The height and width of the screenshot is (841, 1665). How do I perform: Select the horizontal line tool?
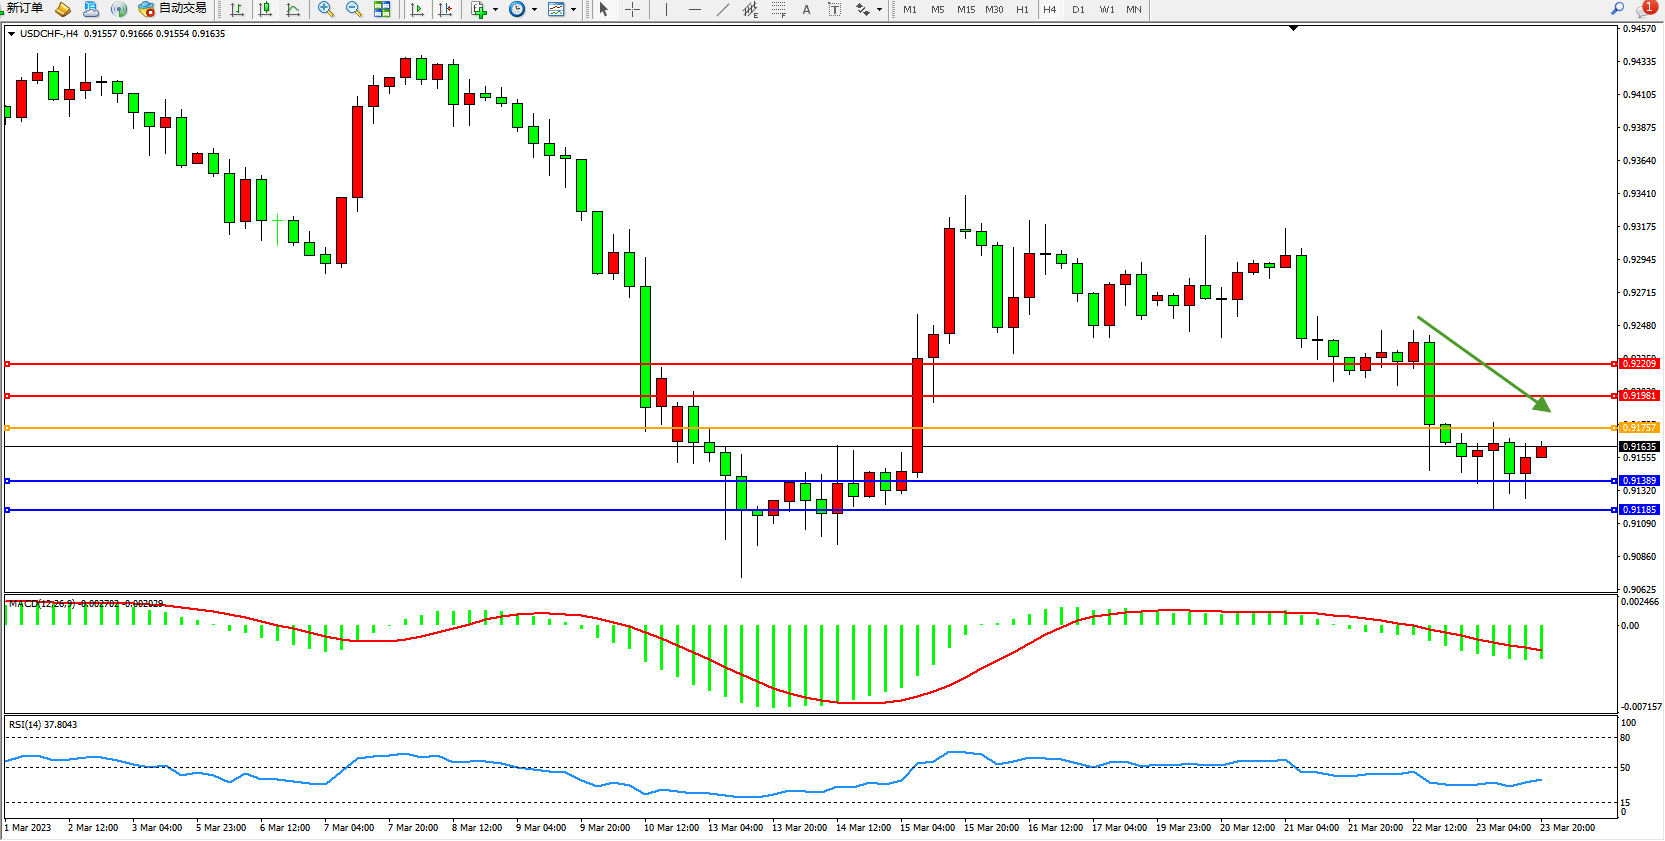[x=695, y=9]
